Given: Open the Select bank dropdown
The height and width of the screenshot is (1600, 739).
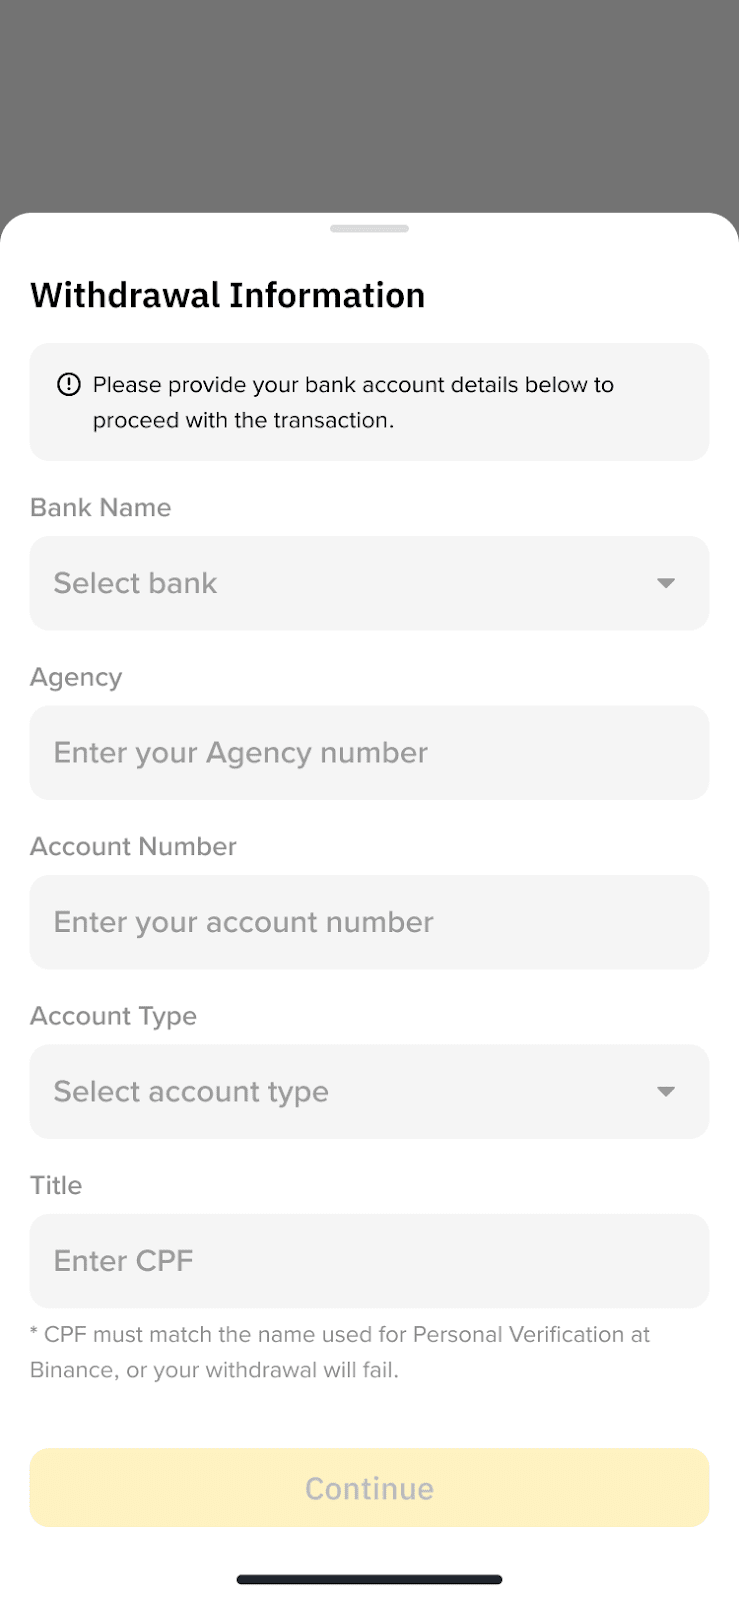Looking at the screenshot, I should click(369, 583).
